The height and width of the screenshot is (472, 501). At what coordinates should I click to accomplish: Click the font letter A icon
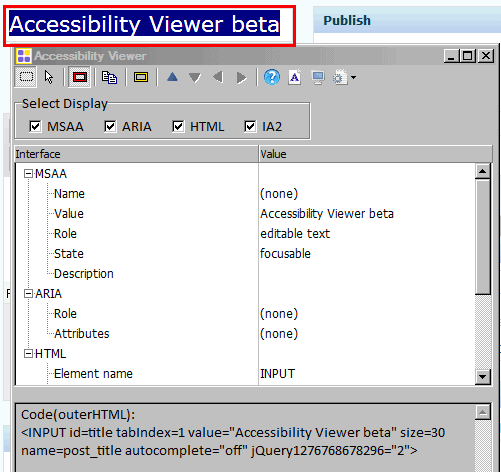click(295, 77)
